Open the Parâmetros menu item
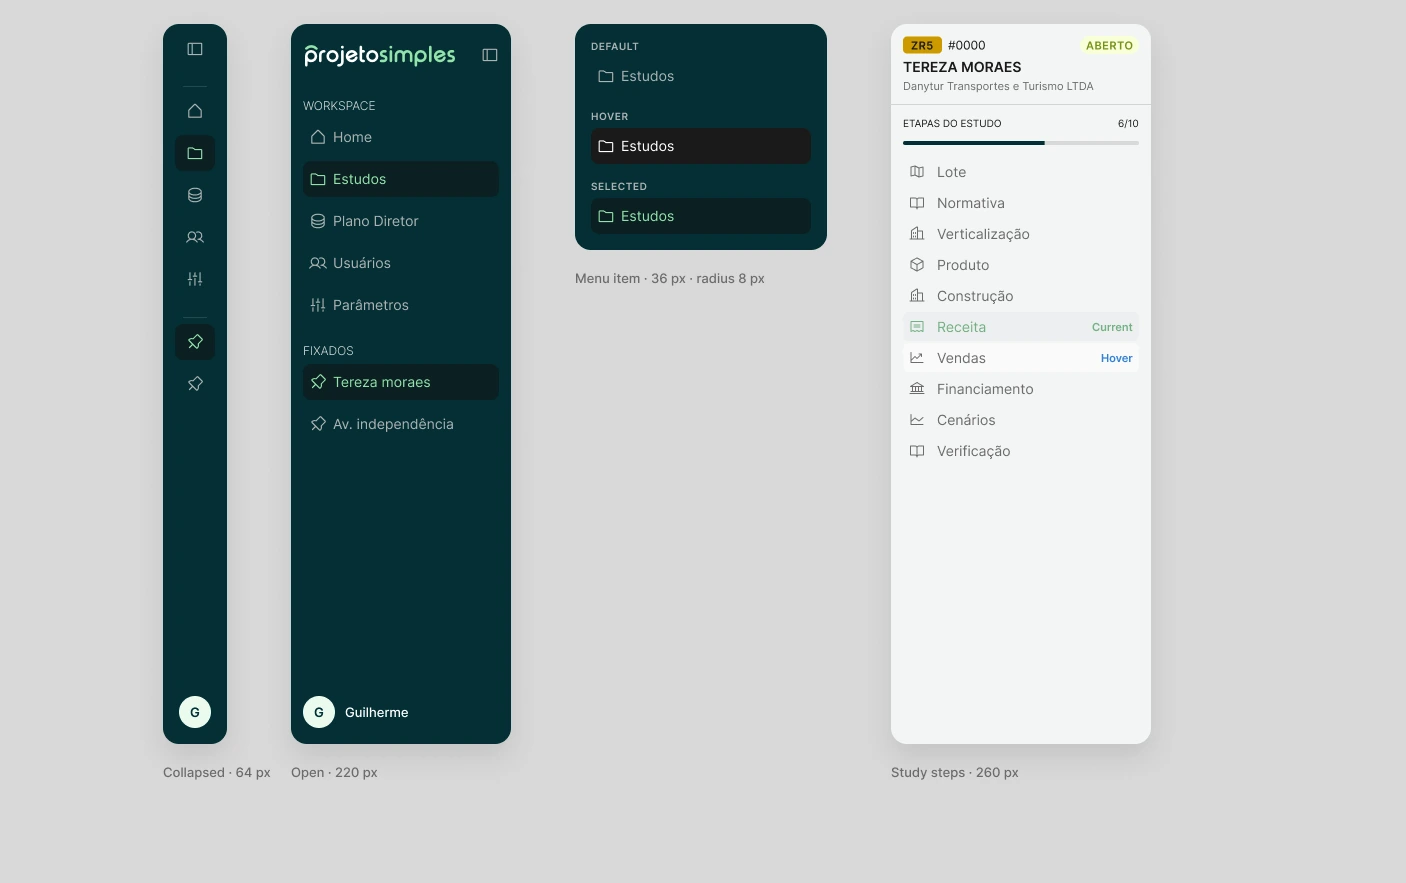The image size is (1406, 883). click(x=401, y=305)
